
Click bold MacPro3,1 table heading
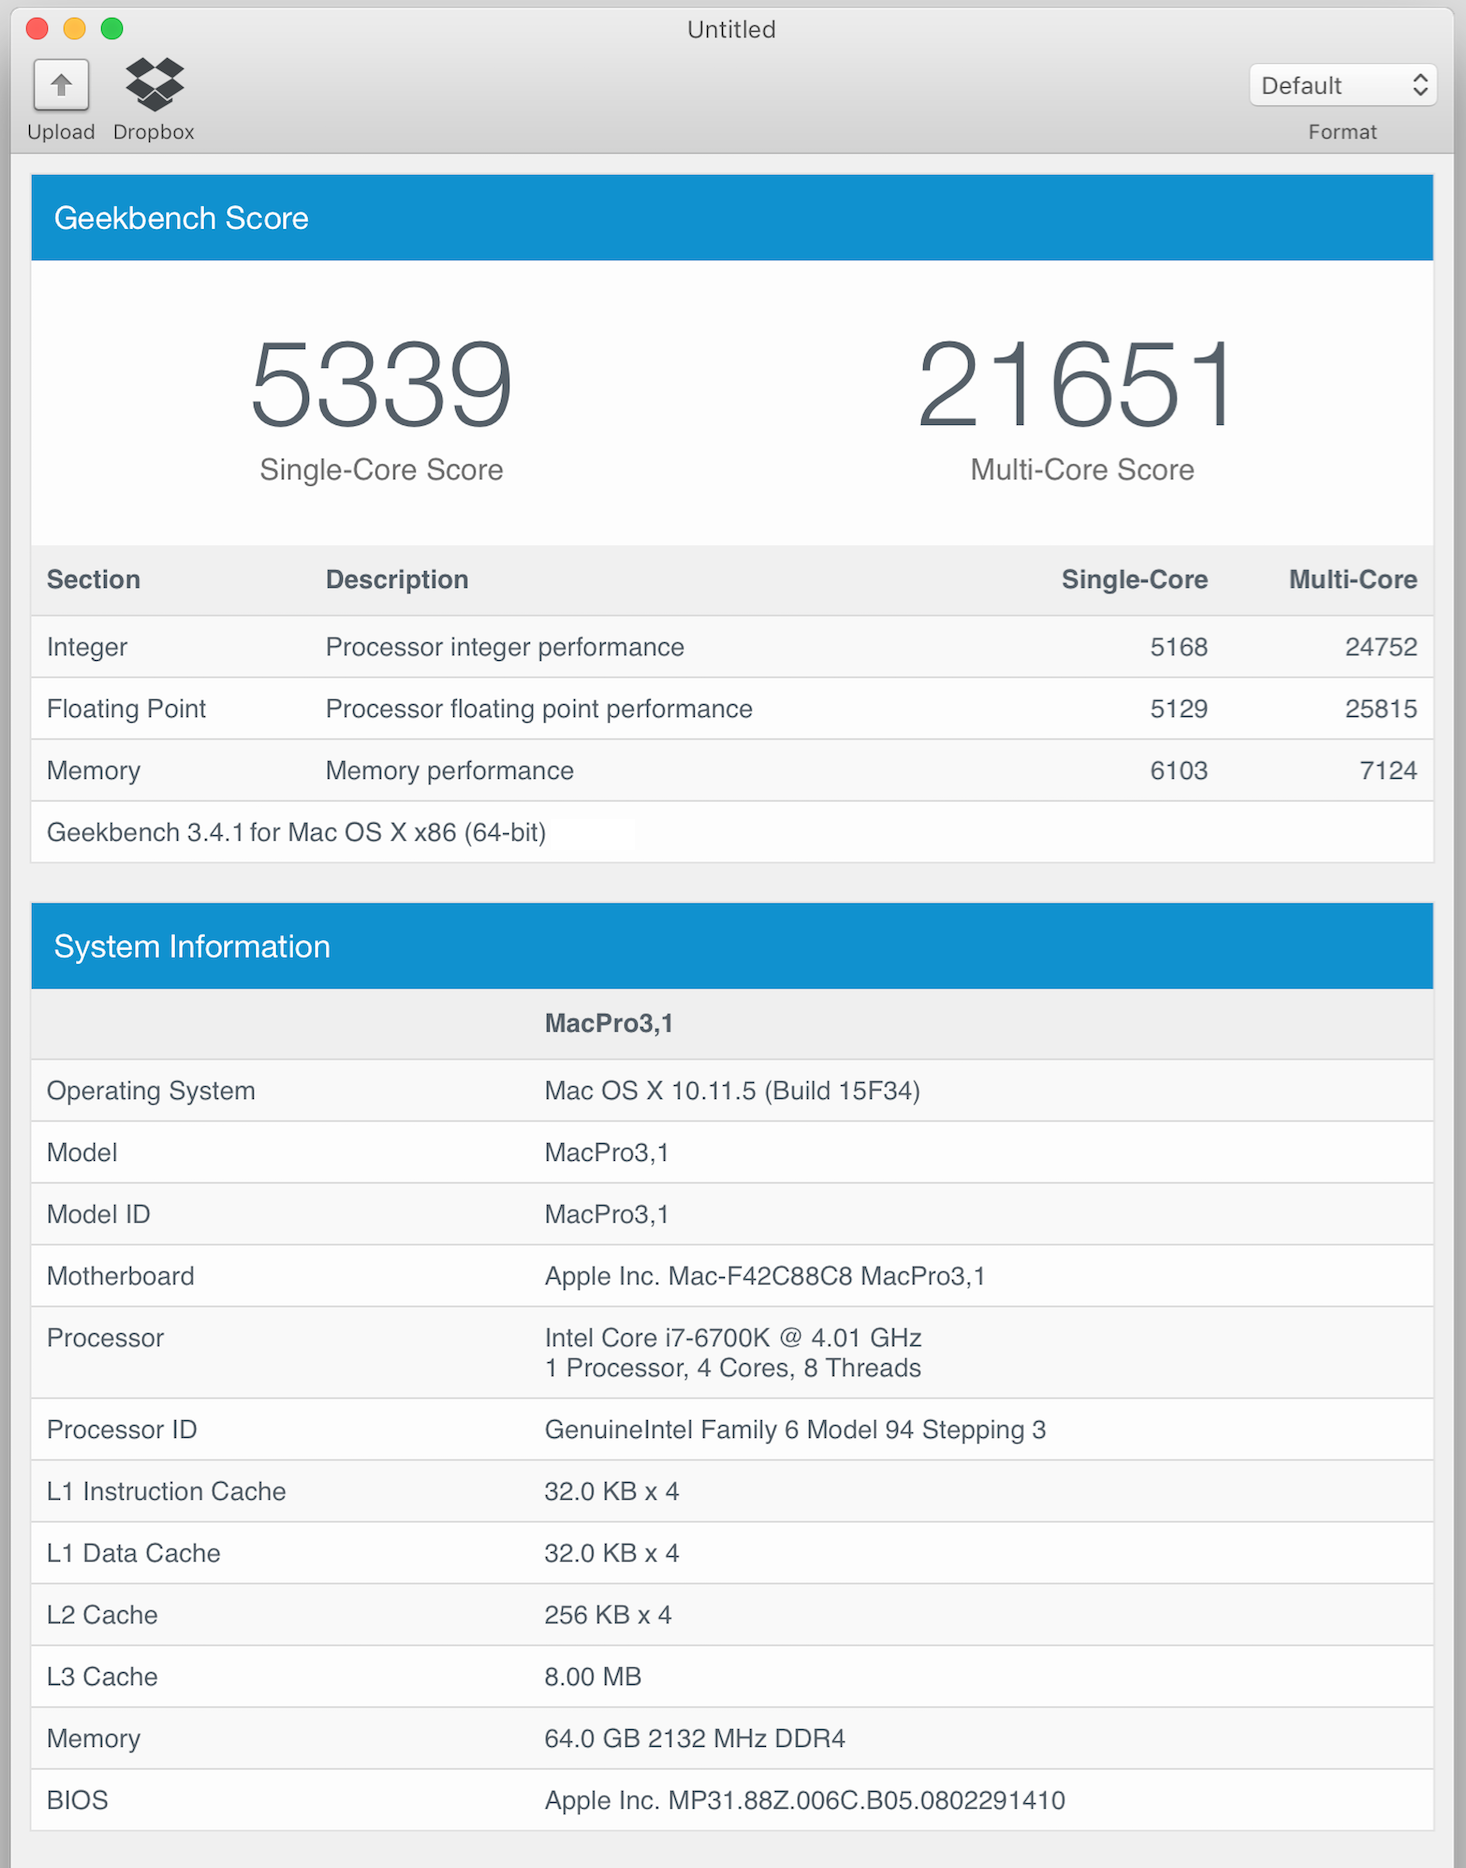tap(609, 1024)
